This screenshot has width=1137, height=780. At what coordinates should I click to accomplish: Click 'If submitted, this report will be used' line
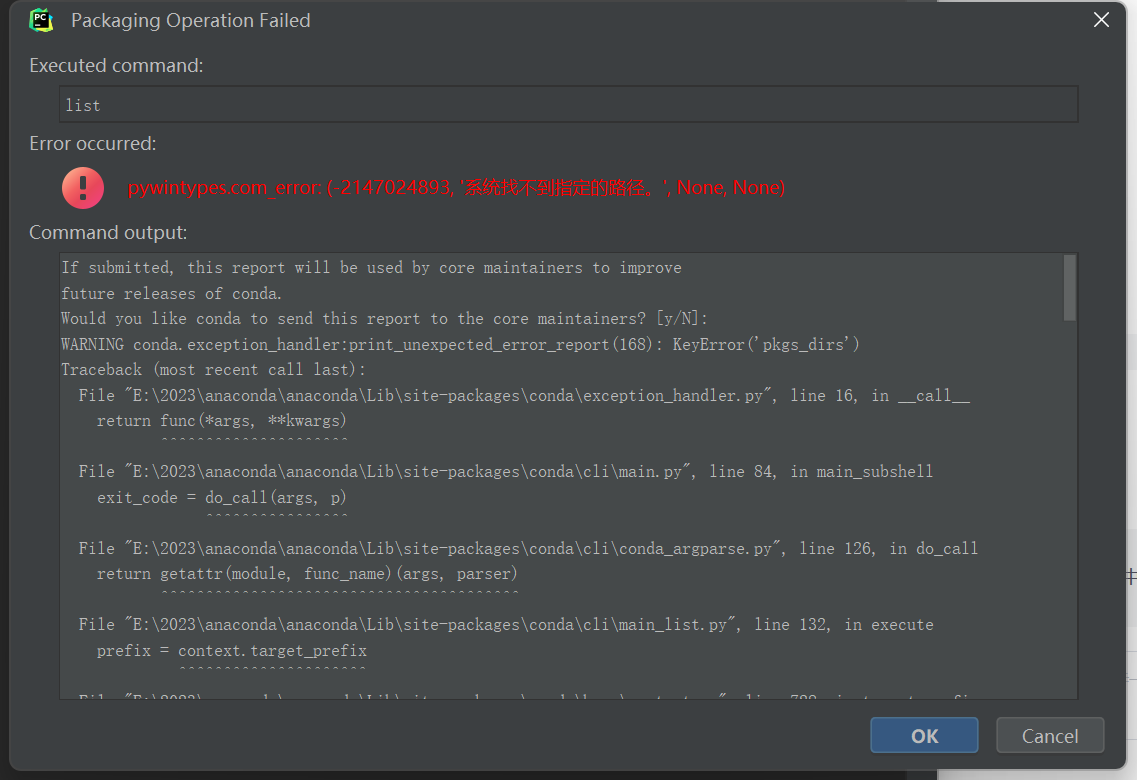[x=371, y=267]
